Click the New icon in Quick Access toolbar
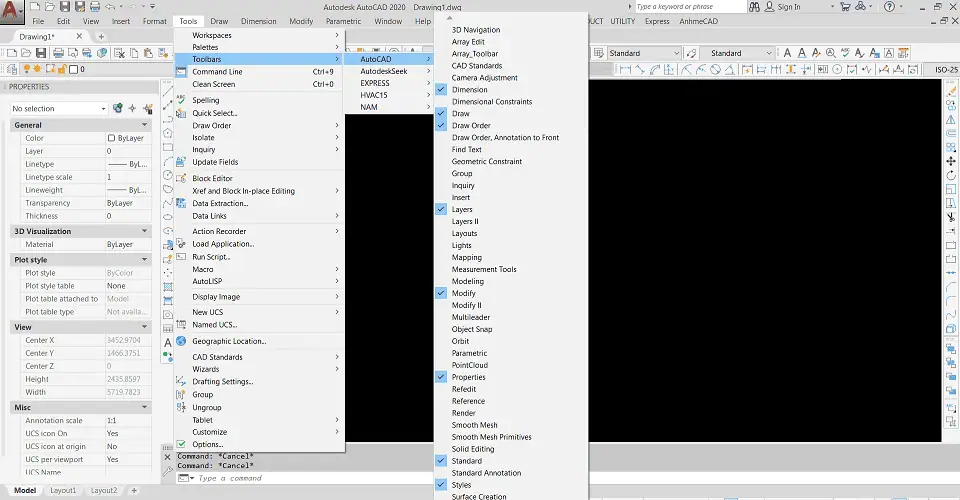The height and width of the screenshot is (500, 960). [x=34, y=7]
